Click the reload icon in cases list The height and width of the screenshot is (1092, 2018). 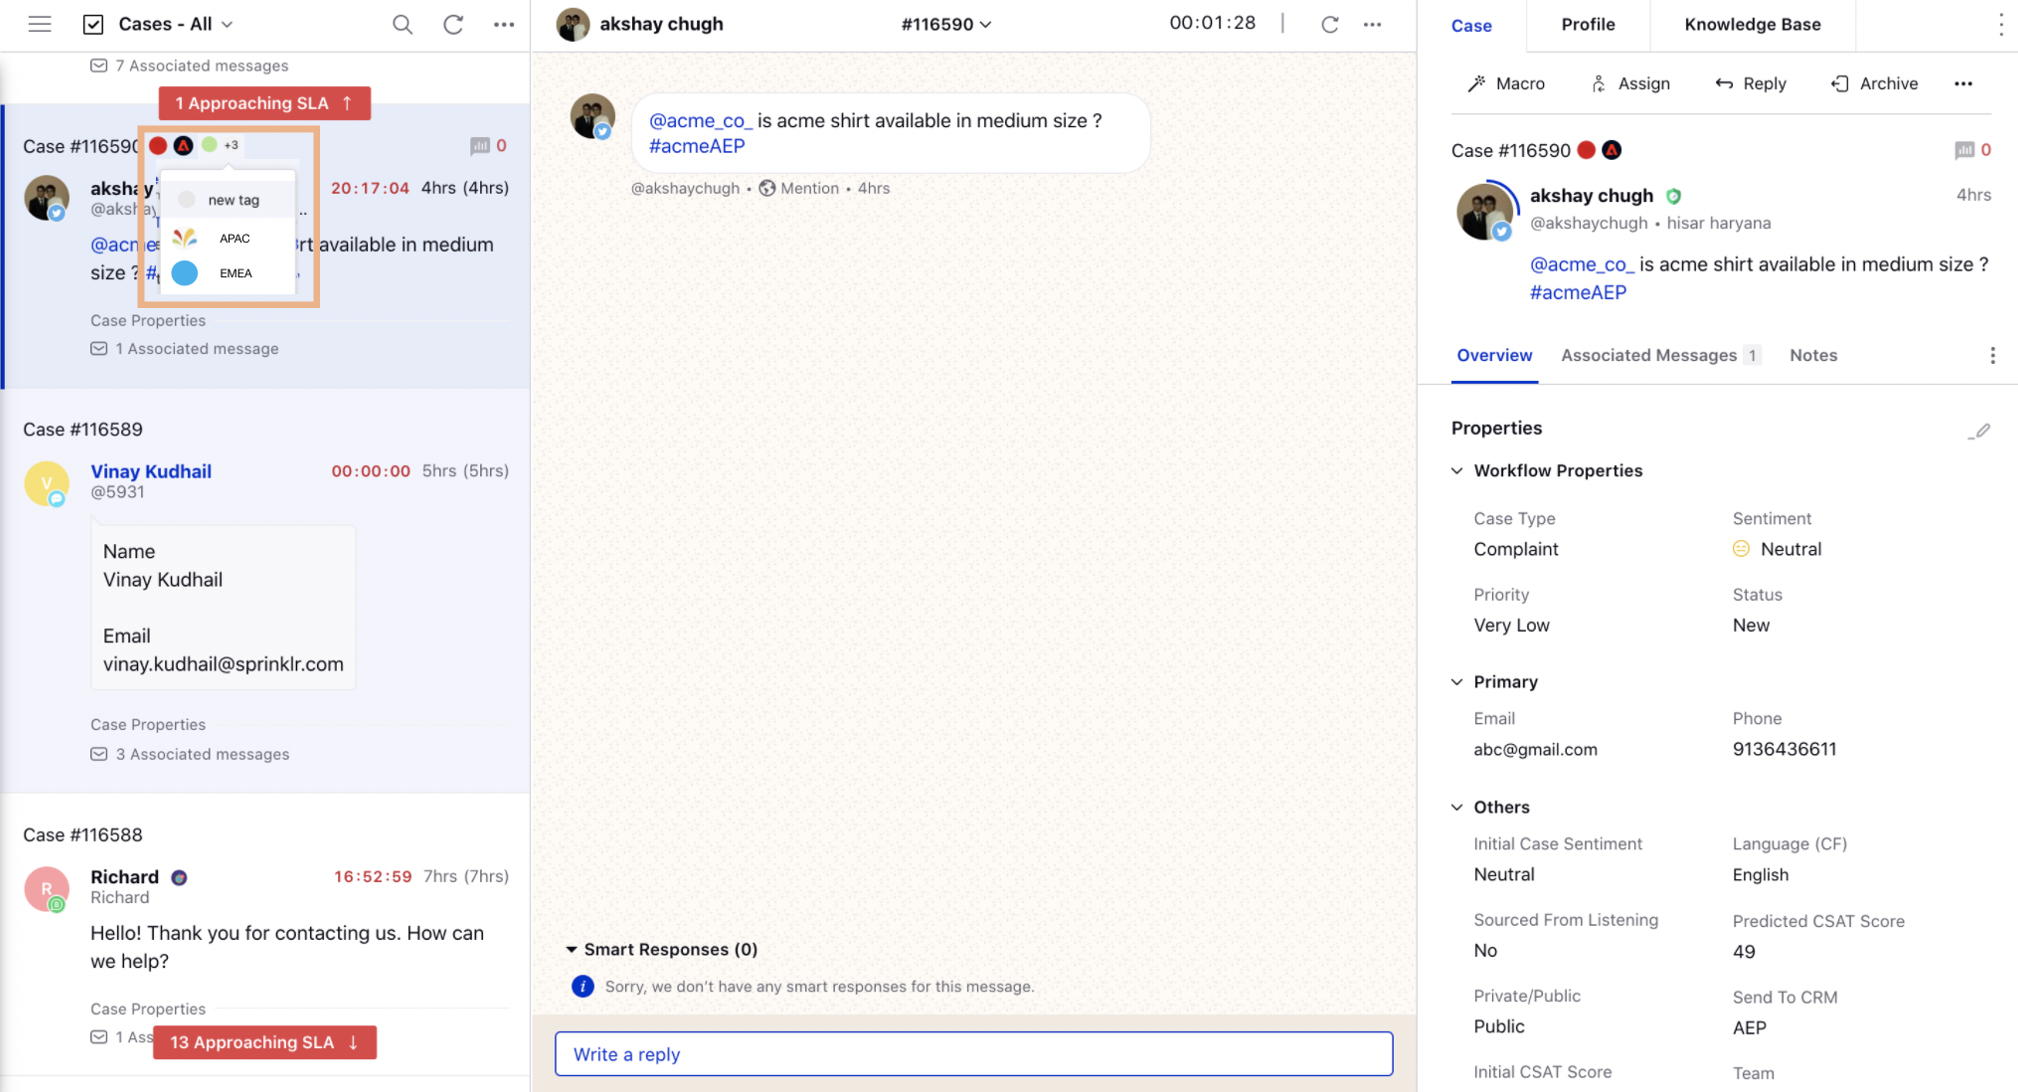point(454,24)
